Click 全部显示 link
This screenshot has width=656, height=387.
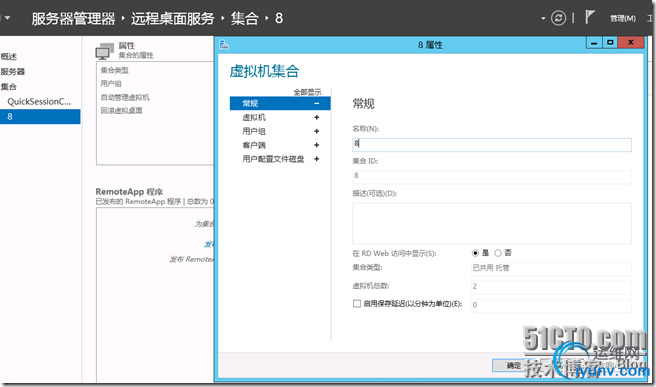pyautogui.click(x=308, y=92)
